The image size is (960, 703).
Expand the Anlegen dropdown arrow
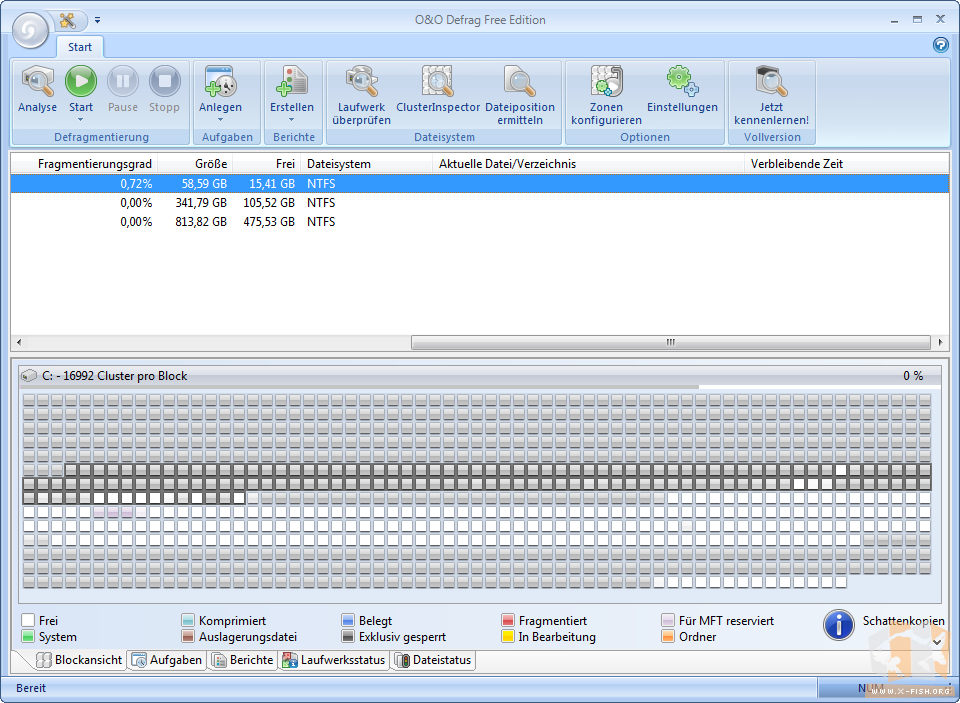[x=220, y=120]
